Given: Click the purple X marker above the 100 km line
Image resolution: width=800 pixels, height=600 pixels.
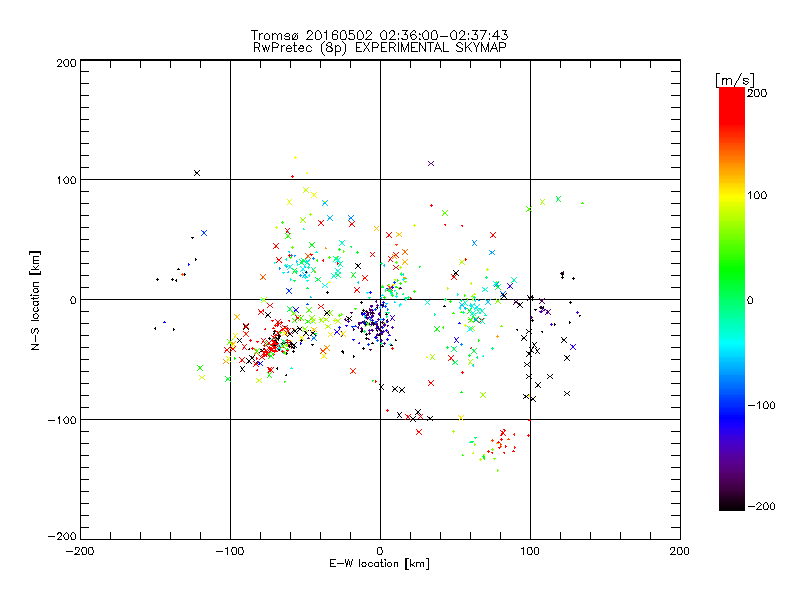Looking at the screenshot, I should (431, 163).
